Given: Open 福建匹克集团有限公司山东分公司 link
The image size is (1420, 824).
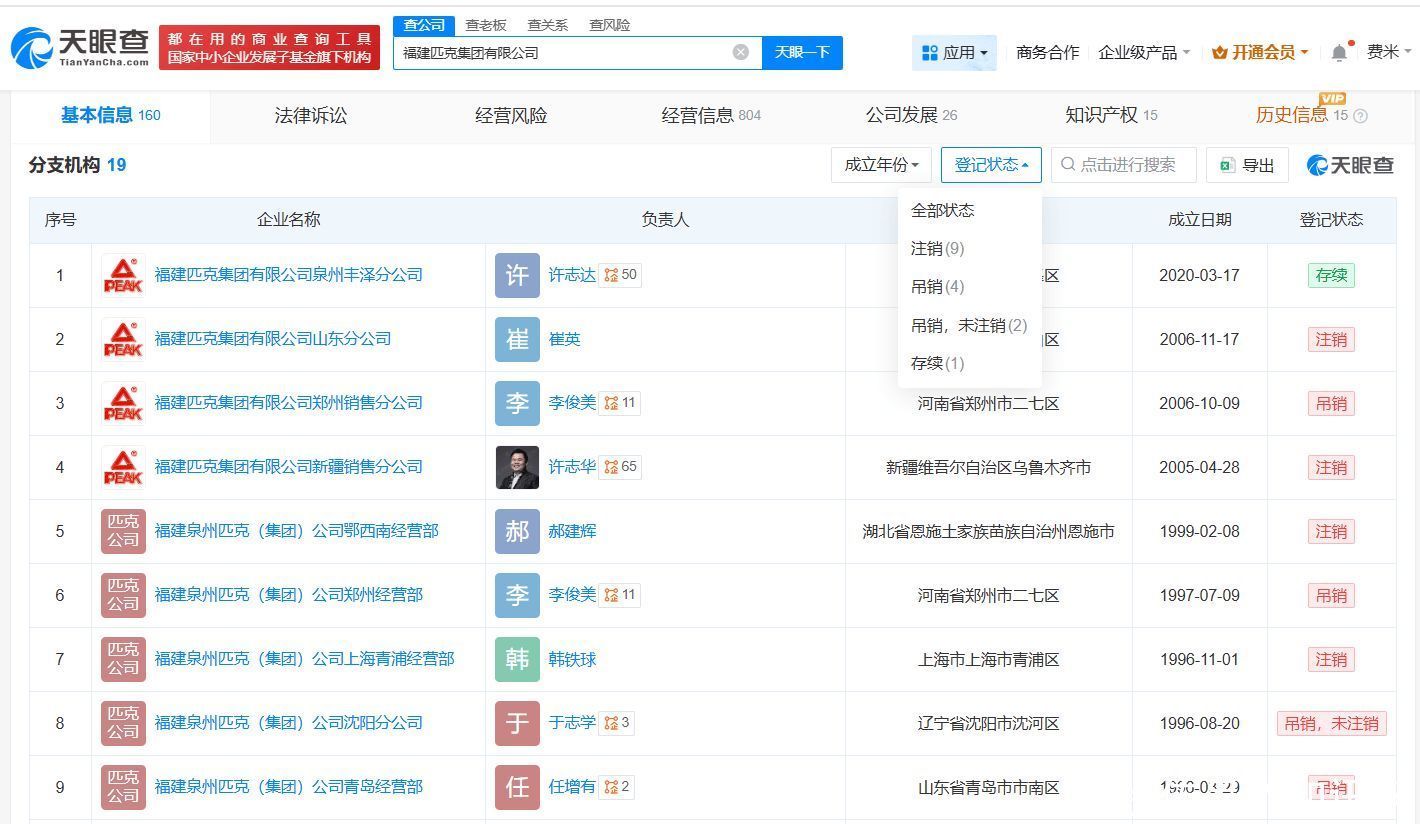Looking at the screenshot, I should (x=272, y=339).
